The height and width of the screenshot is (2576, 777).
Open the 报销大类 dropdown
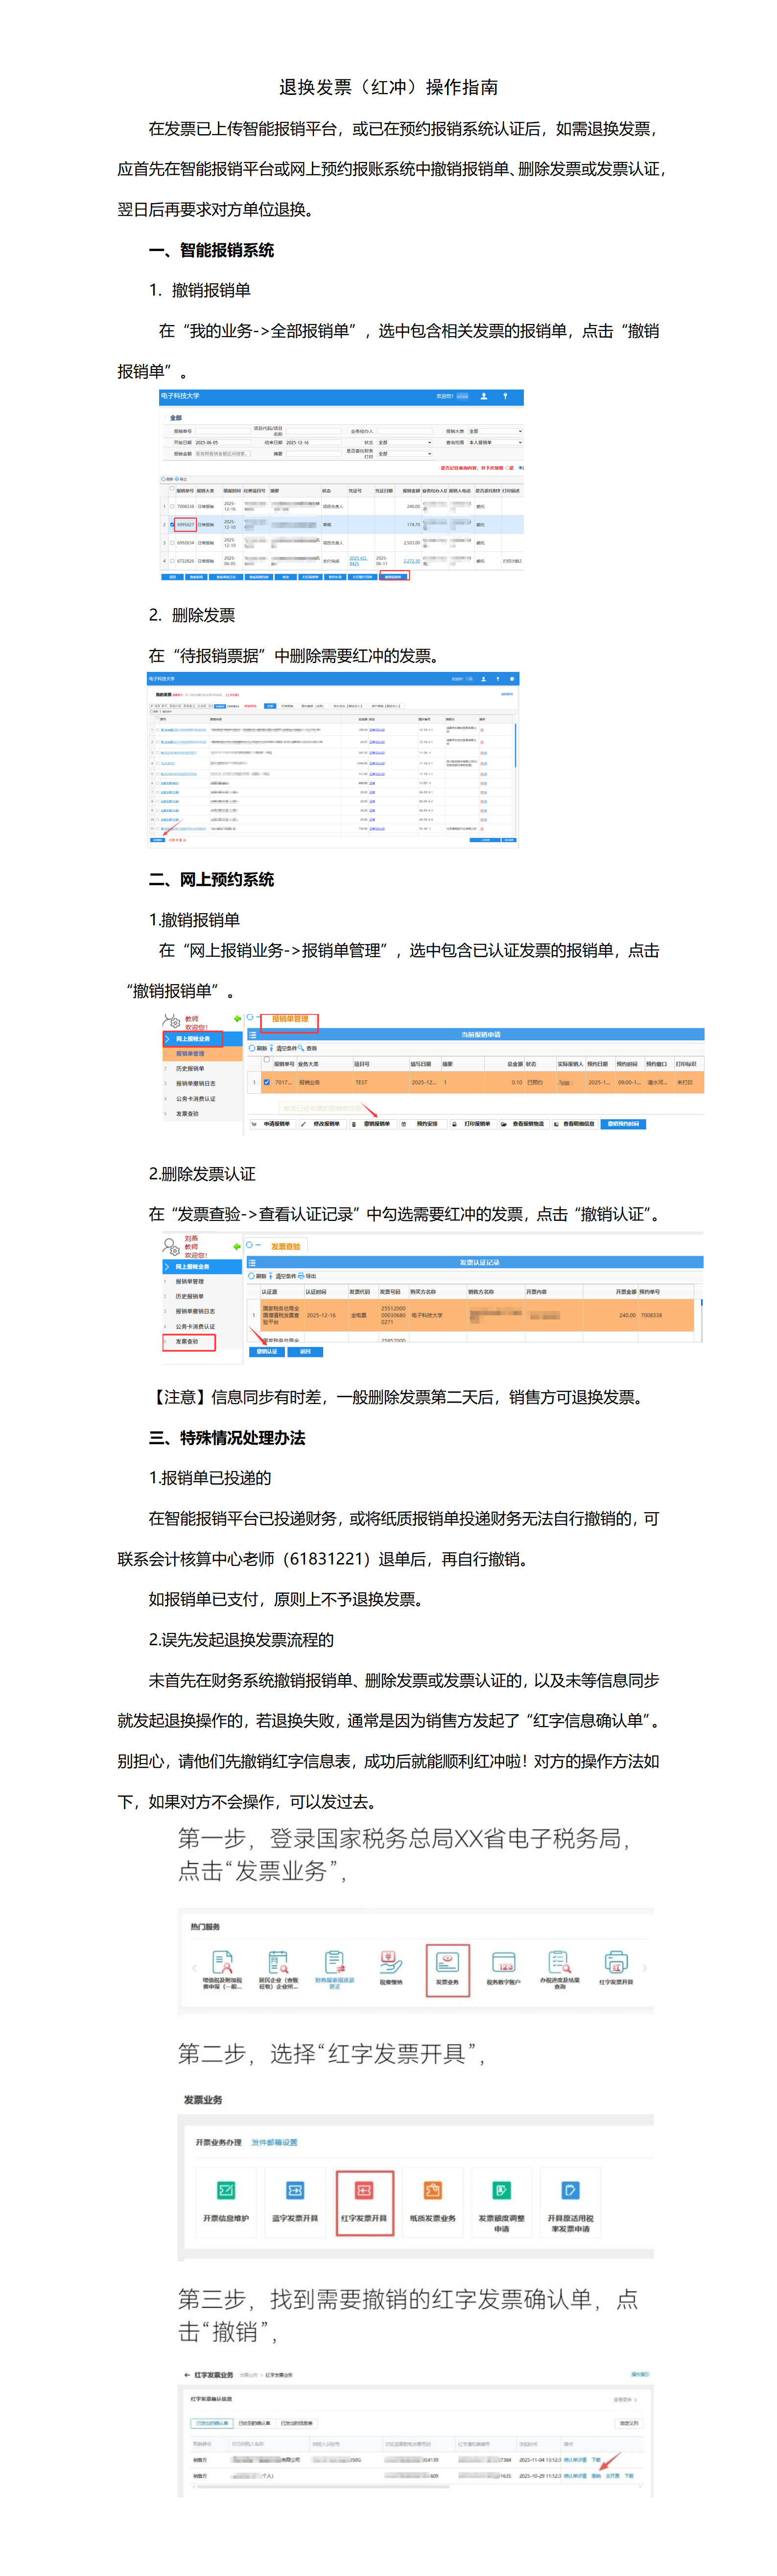coord(495,431)
